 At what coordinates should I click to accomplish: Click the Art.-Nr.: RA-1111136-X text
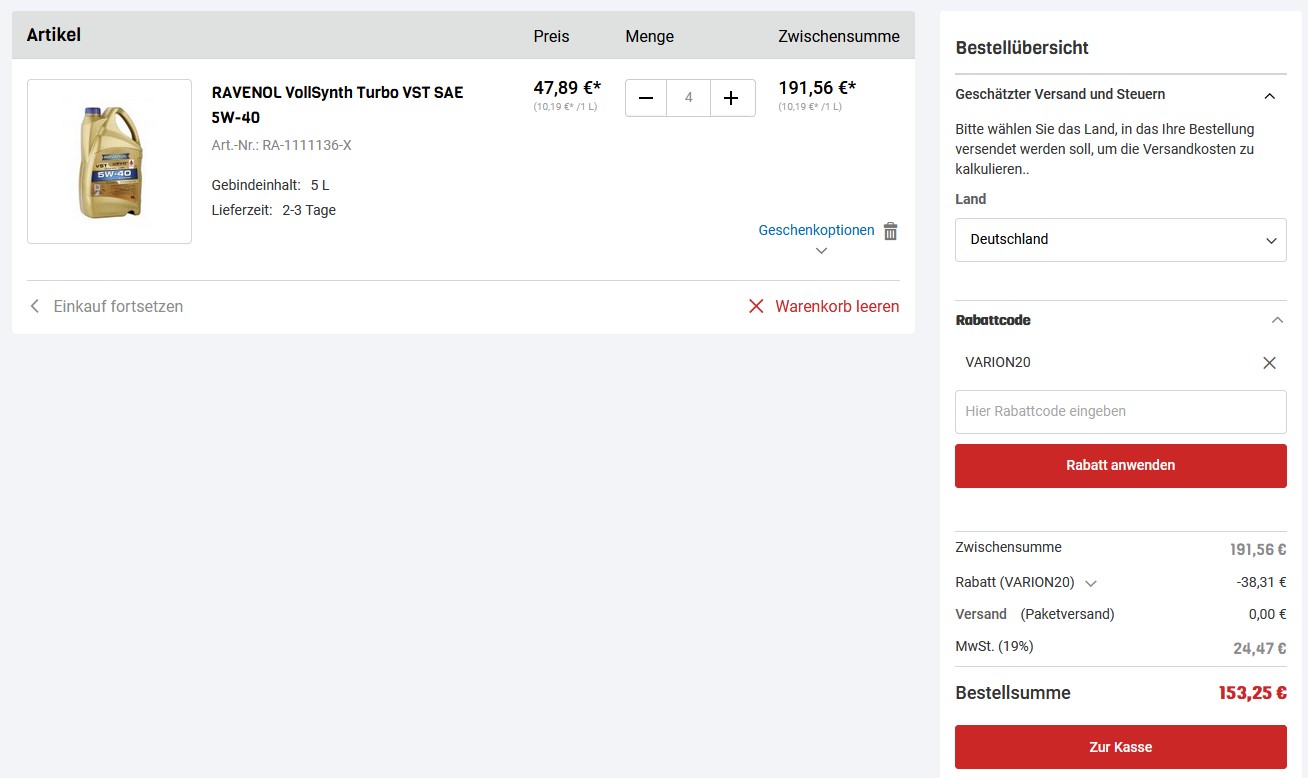282,145
